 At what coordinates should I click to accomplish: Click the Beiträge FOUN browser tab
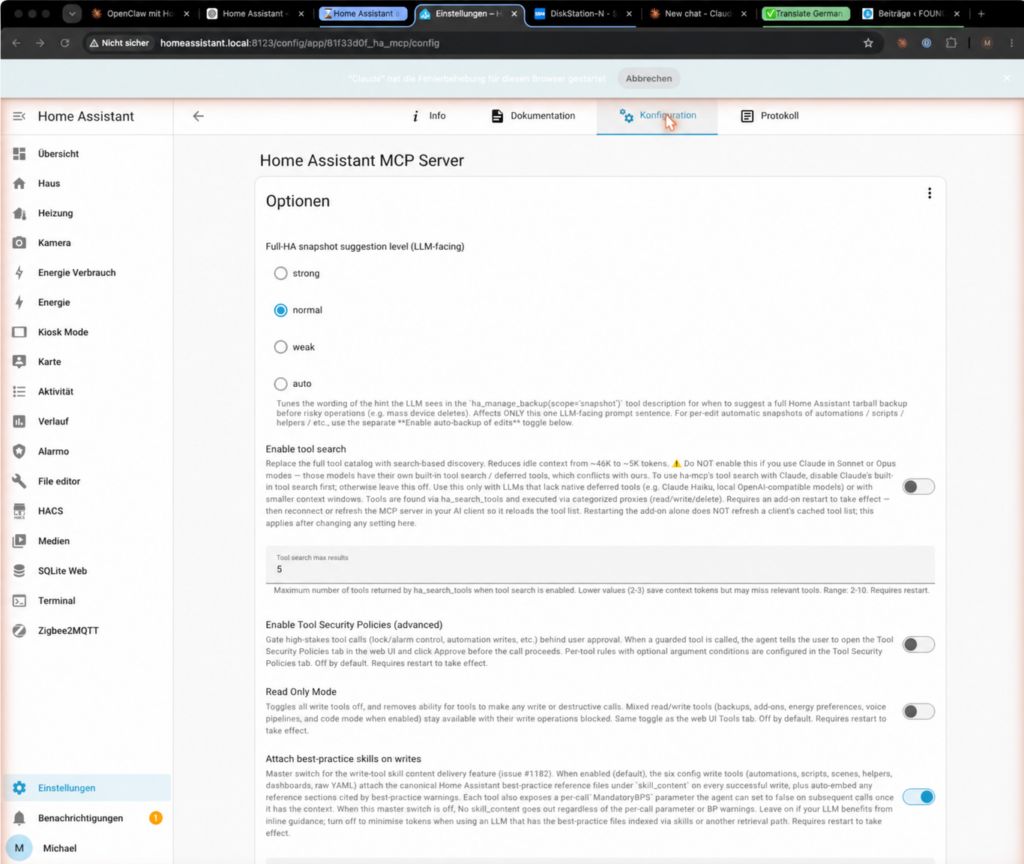tap(910, 13)
